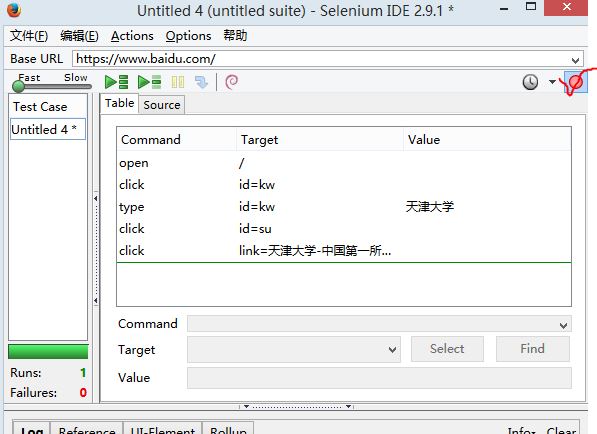Click the Firefox icon in title bar

pyautogui.click(x=14, y=10)
